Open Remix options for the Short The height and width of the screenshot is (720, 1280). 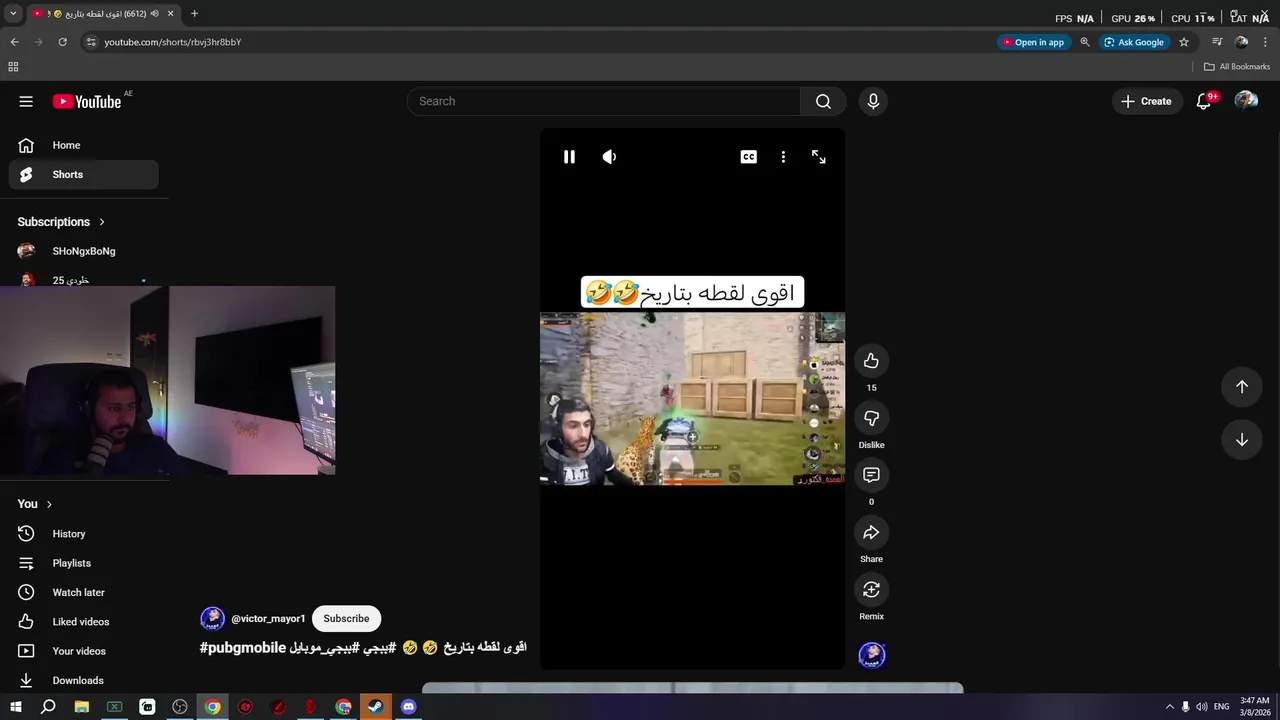coord(871,589)
